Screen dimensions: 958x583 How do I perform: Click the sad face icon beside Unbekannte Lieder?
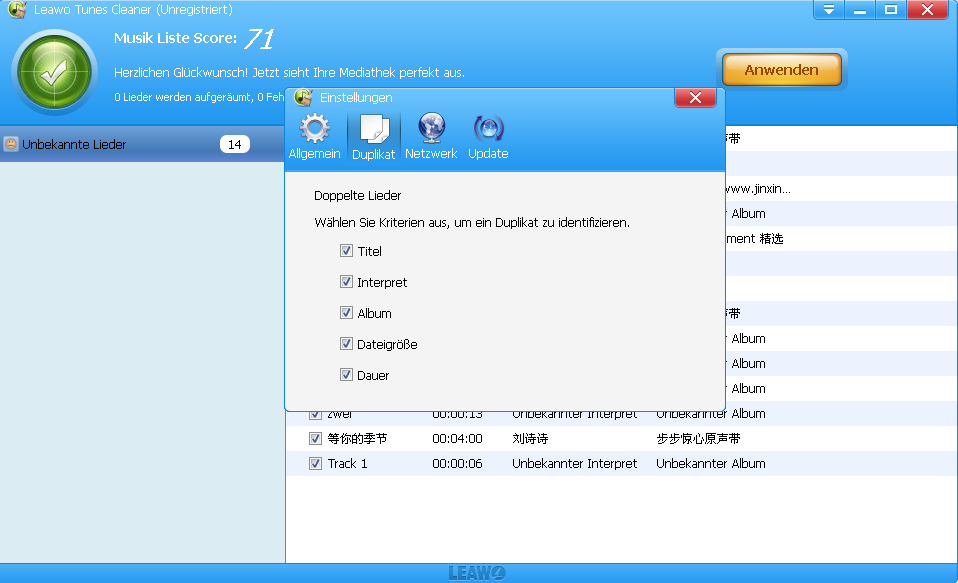[11, 144]
